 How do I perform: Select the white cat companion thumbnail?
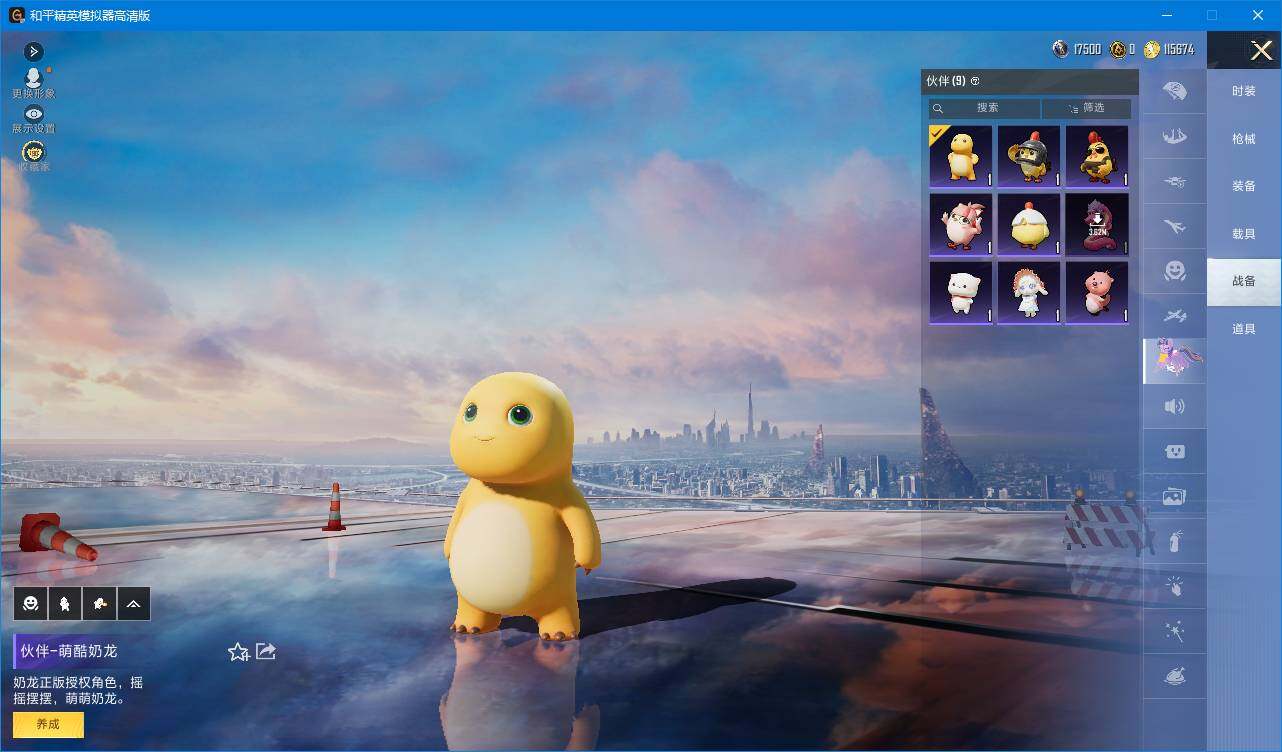pyautogui.click(x=961, y=292)
